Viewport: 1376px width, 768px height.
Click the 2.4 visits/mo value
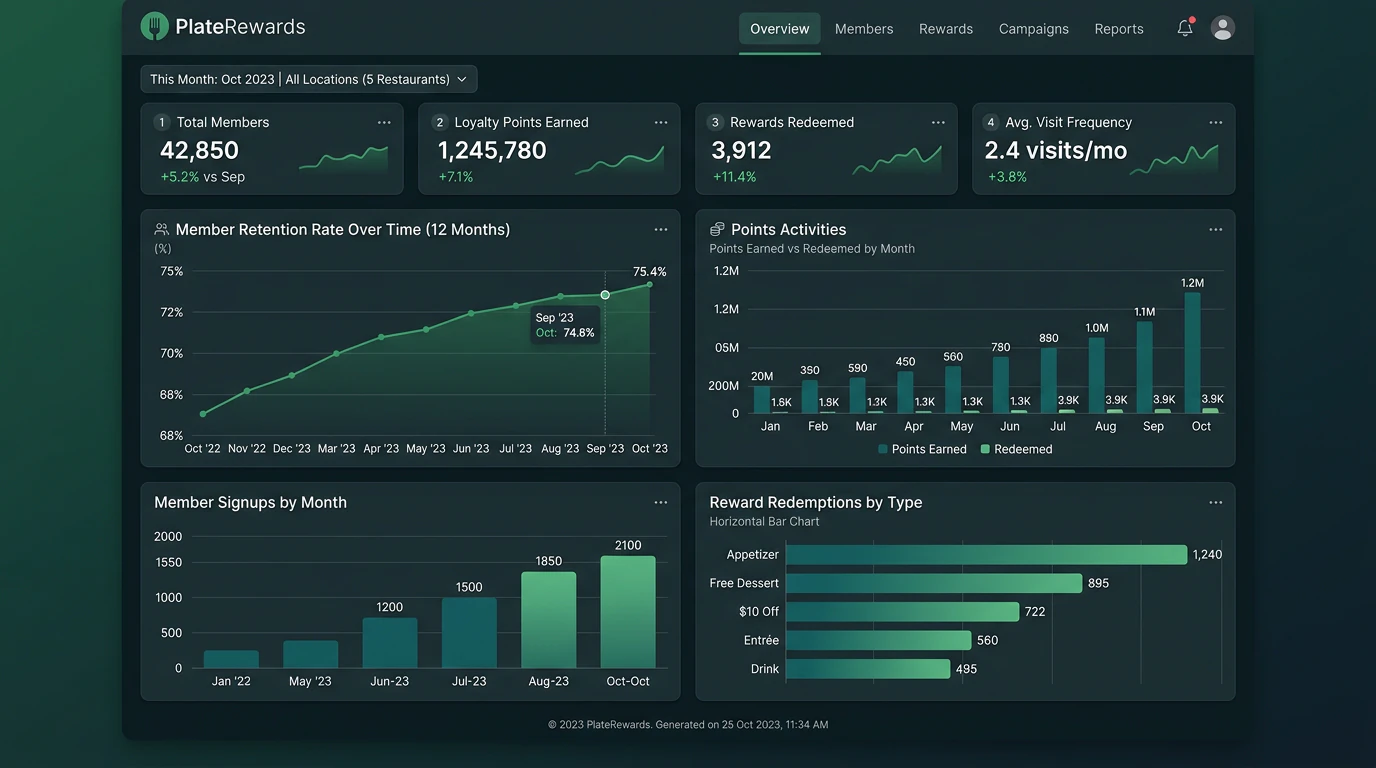1056,150
